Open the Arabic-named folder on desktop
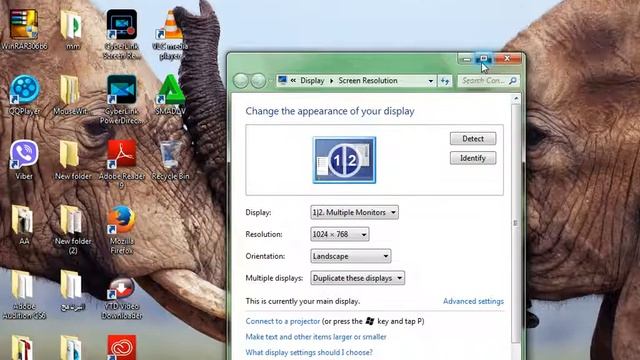Viewport: 640px width, 360px height. pyautogui.click(x=72, y=290)
